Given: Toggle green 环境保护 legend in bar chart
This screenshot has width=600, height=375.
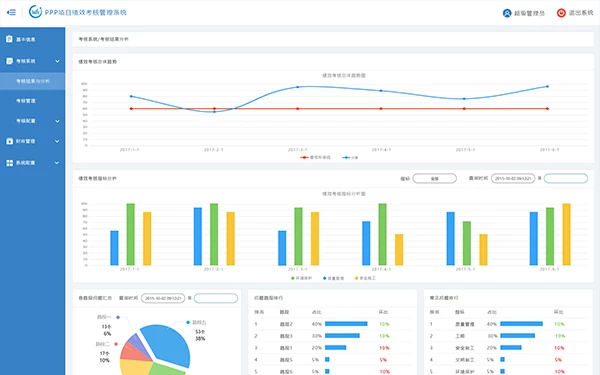Looking at the screenshot, I should point(302,278).
